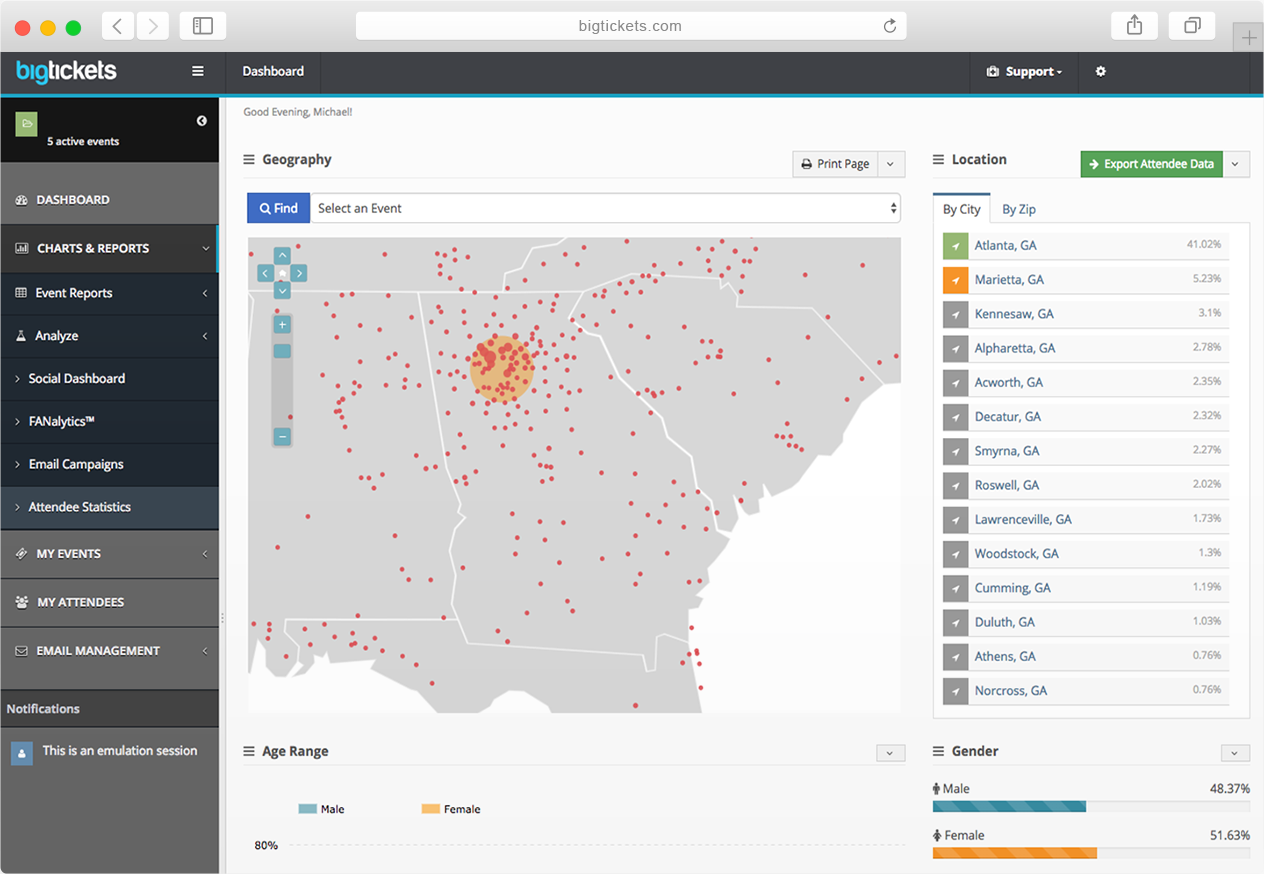This screenshot has width=1264, height=874.
Task: Open the settings gear icon
Action: tap(1100, 72)
